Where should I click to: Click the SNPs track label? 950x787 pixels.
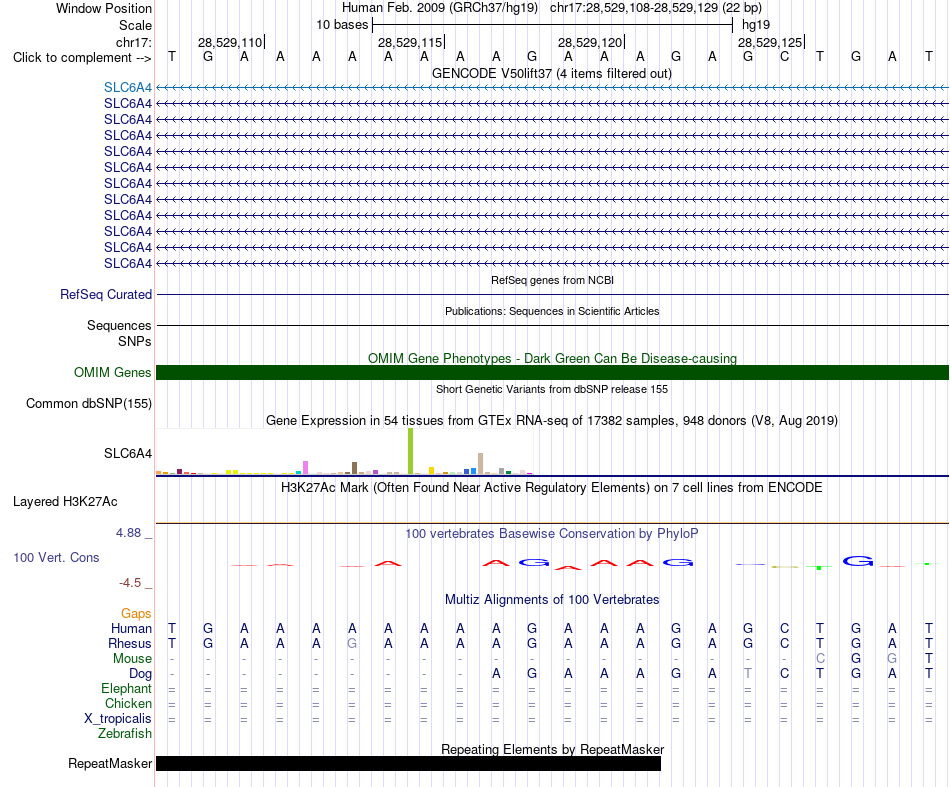135,341
